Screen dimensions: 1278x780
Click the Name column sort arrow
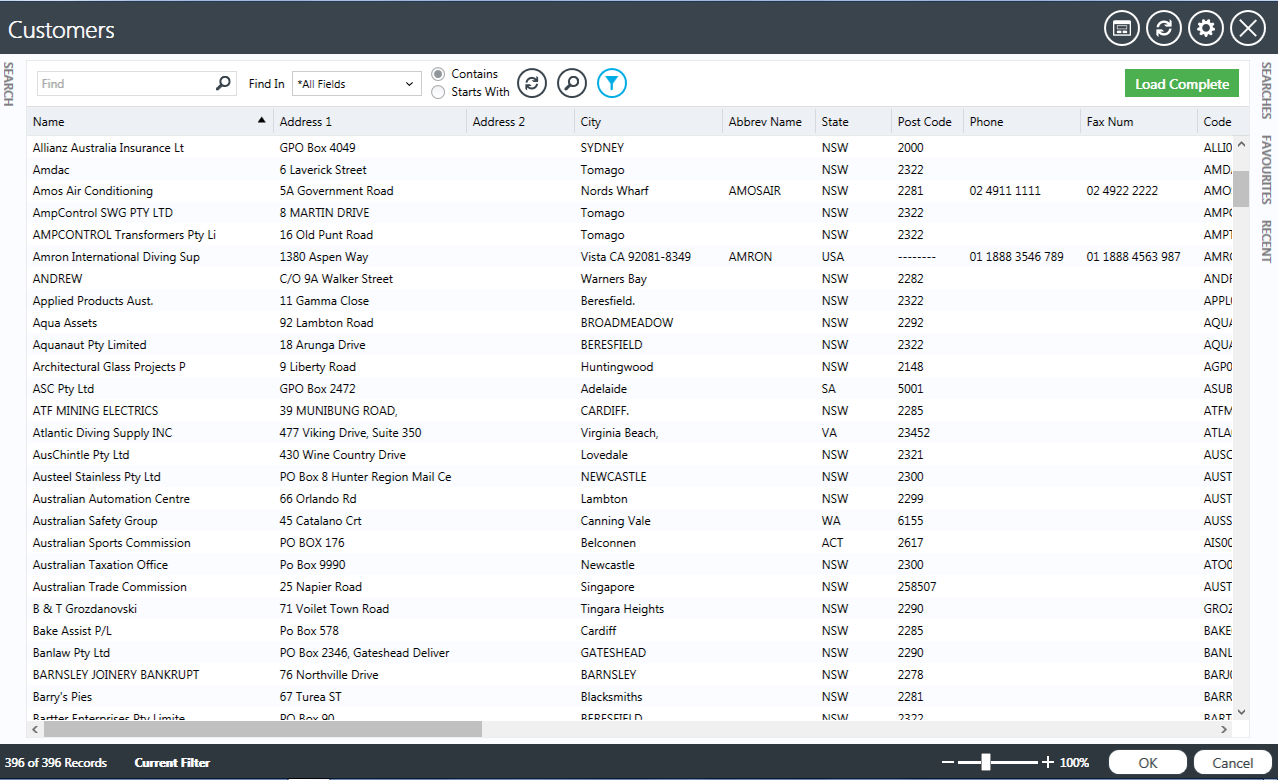click(x=262, y=120)
